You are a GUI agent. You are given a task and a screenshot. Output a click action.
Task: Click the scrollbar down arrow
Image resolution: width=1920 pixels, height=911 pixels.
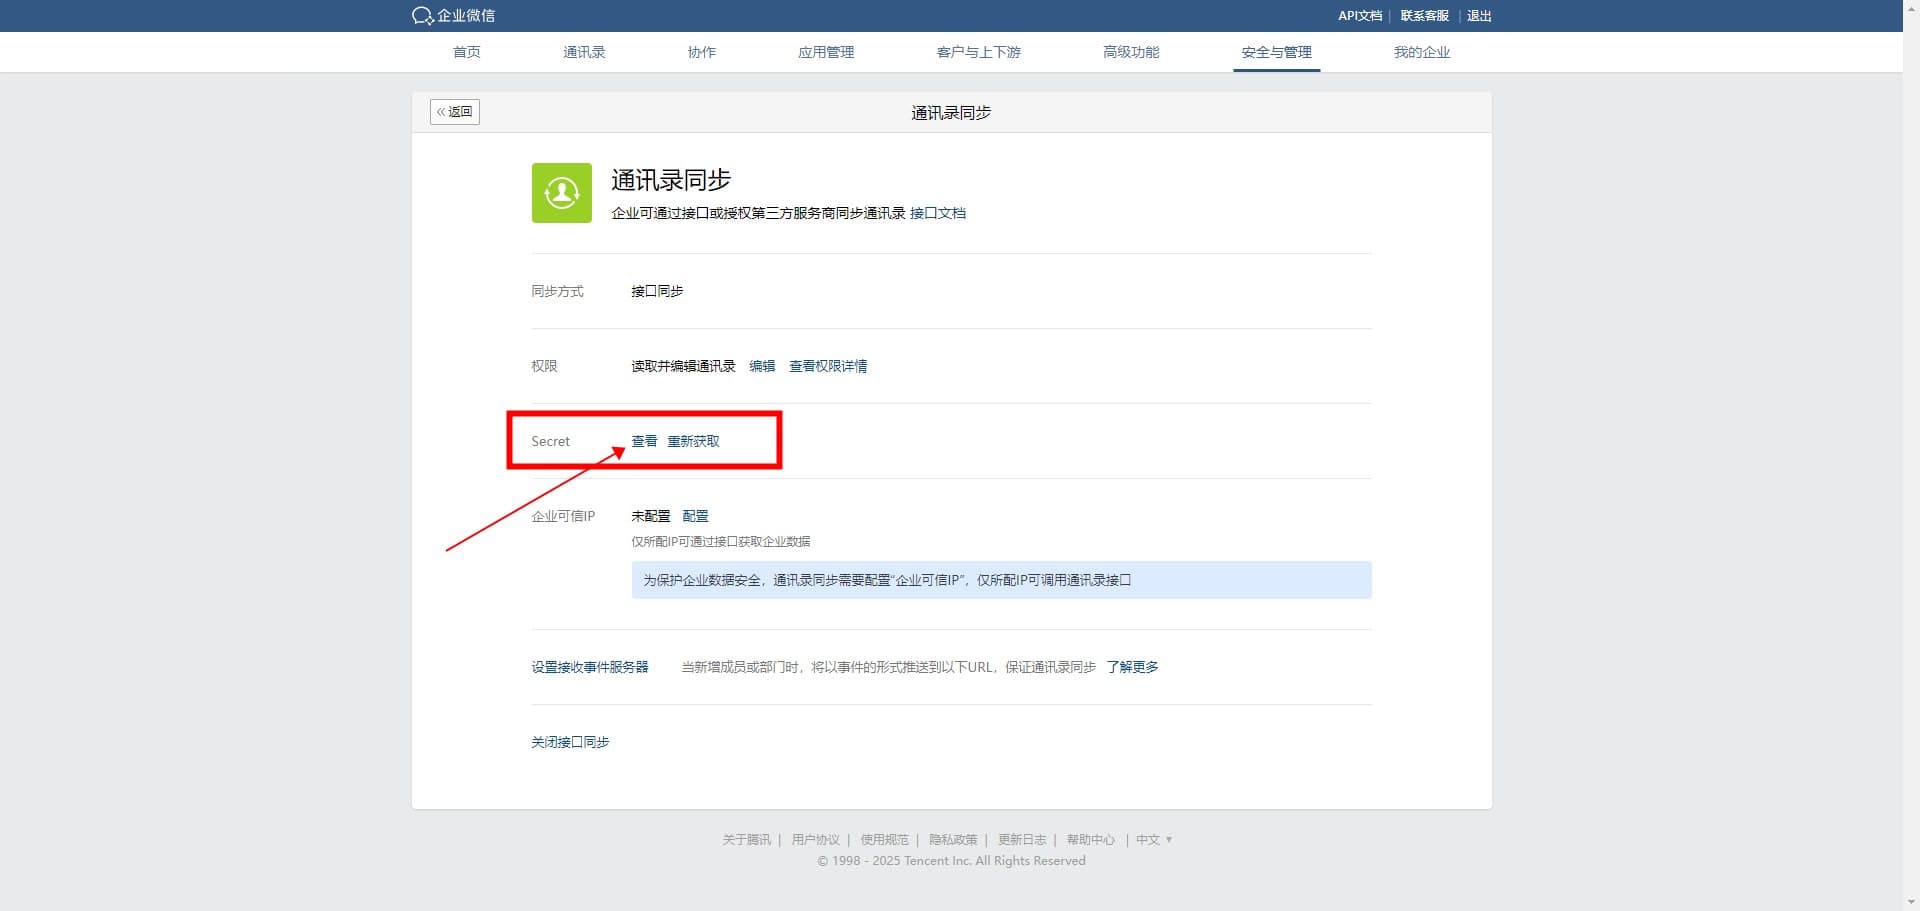tap(1911, 903)
